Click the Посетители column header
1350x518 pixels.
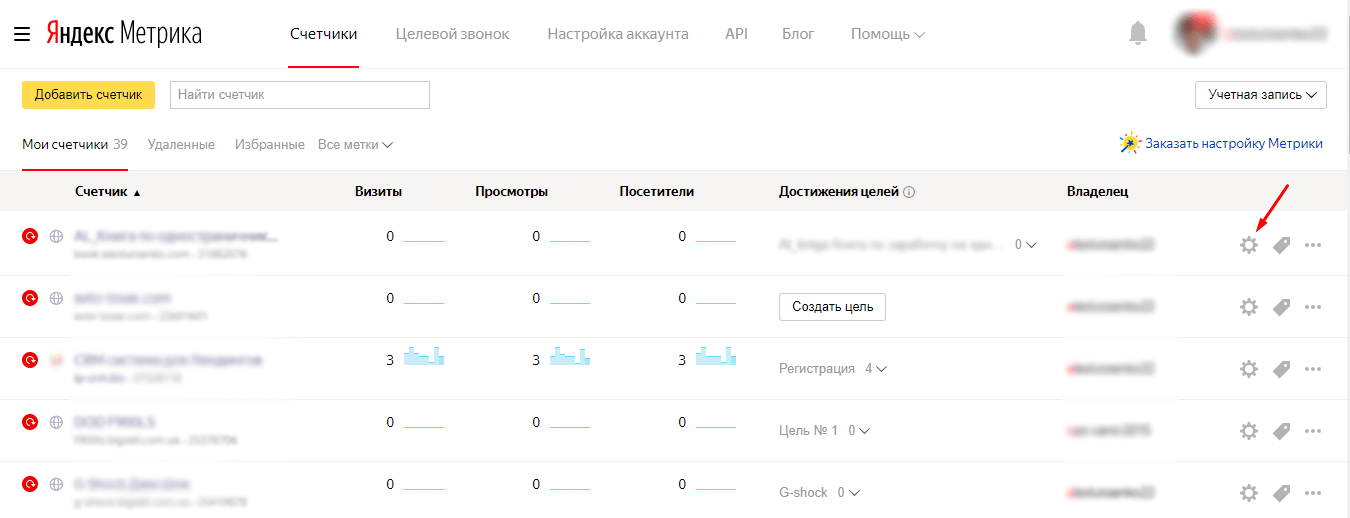point(656,192)
